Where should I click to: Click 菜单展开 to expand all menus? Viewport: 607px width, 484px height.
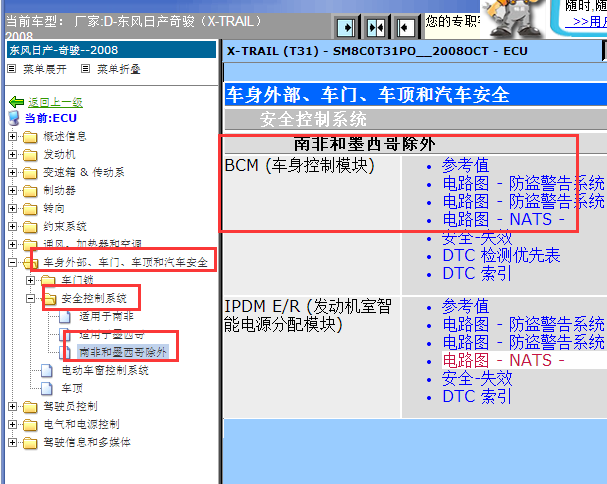[x=45, y=69]
